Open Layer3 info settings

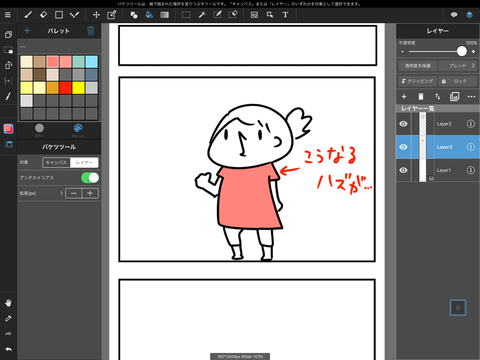pos(471,147)
